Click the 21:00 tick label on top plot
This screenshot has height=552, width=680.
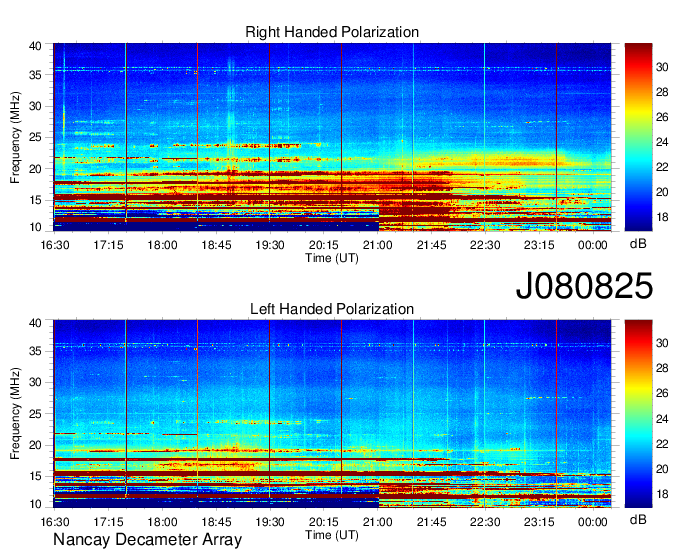377,245
